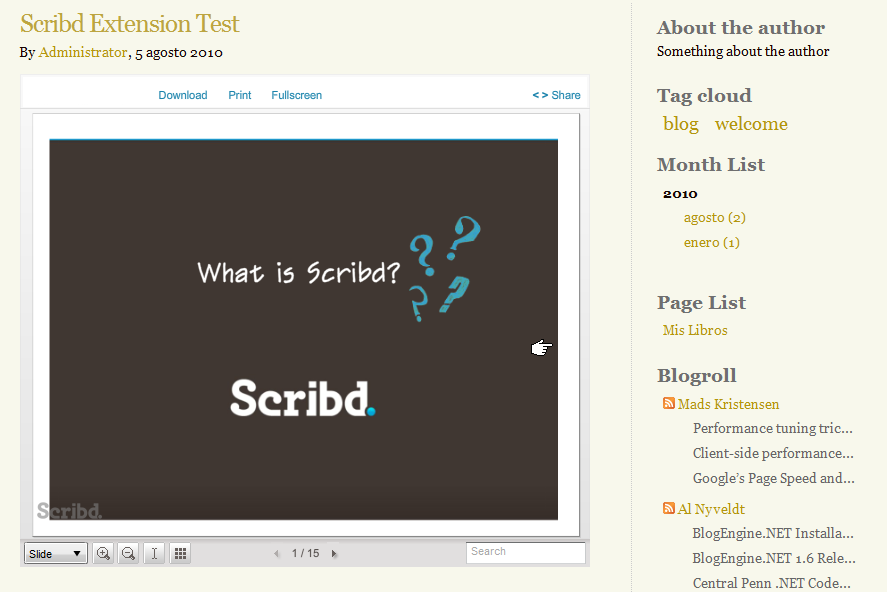Focus the document Search field
This screenshot has height=592, width=887.
click(x=526, y=552)
